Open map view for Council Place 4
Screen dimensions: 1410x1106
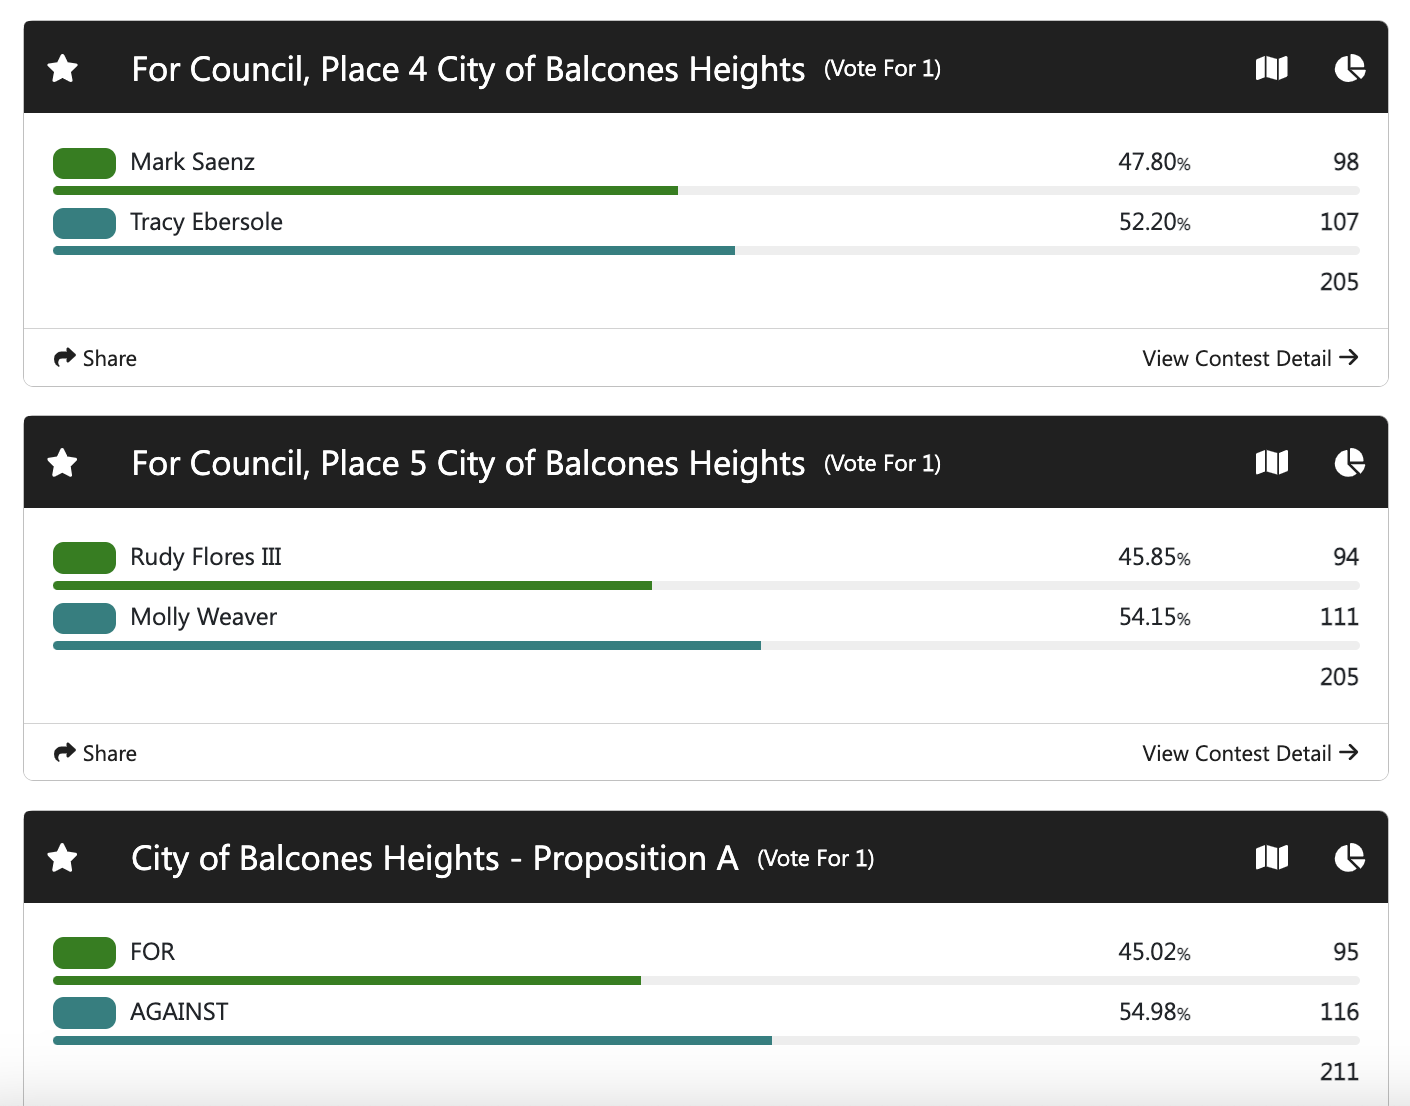click(1271, 68)
